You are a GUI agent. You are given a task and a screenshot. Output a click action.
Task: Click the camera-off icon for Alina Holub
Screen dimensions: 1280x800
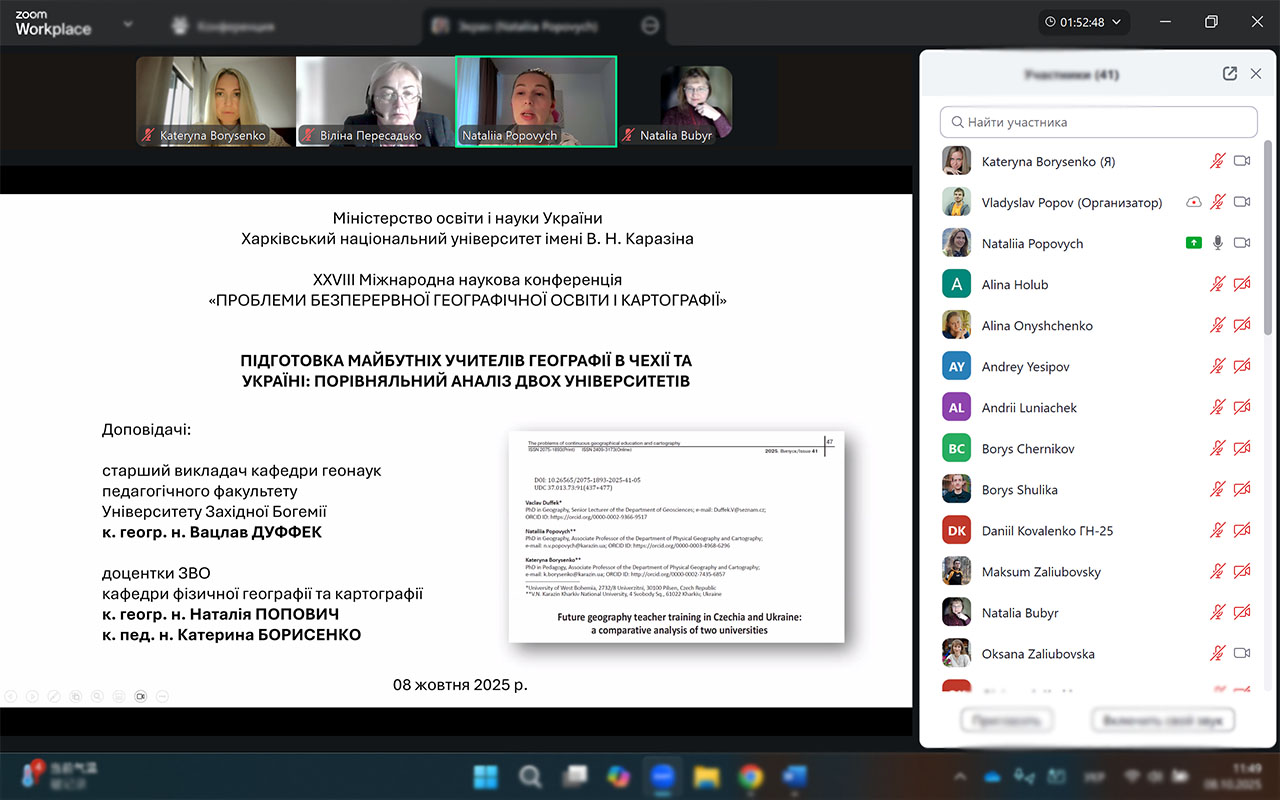(1242, 284)
